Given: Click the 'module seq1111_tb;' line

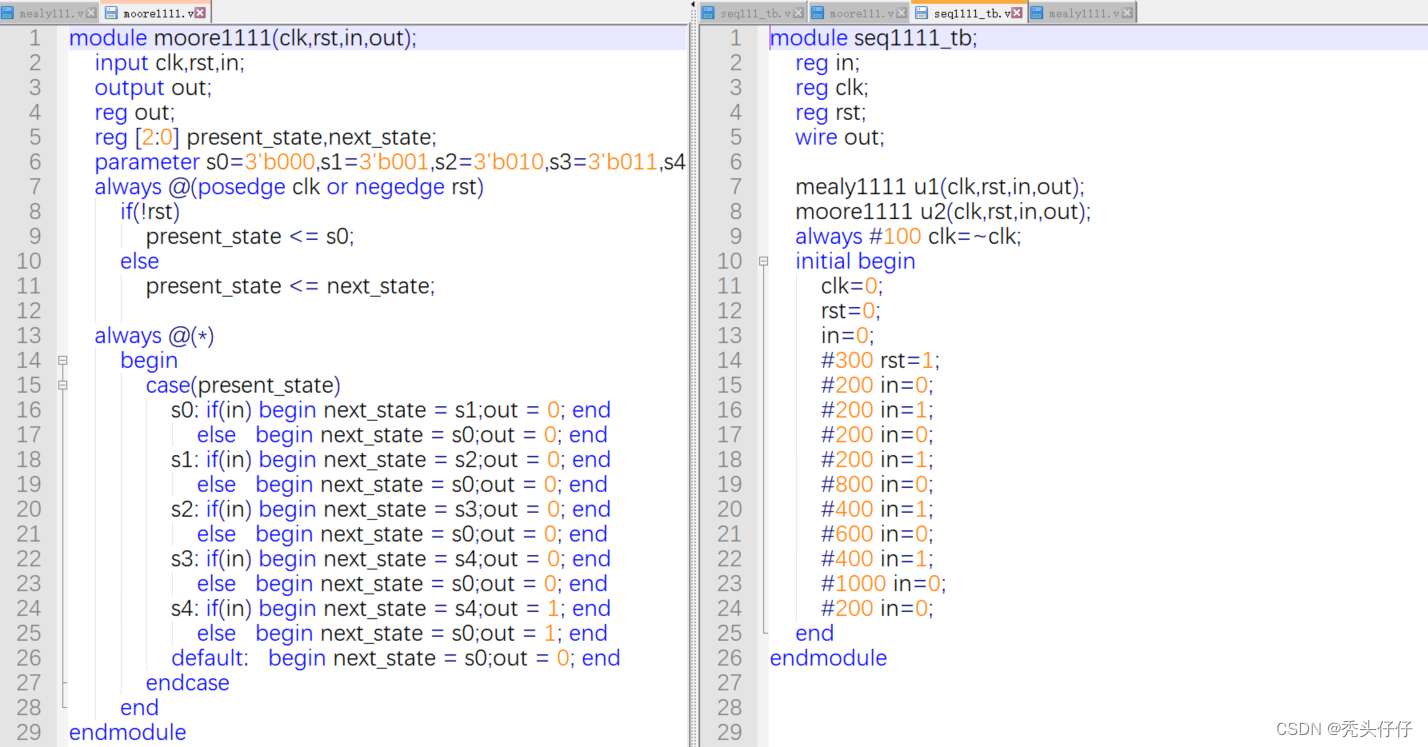Looking at the screenshot, I should coord(873,38).
